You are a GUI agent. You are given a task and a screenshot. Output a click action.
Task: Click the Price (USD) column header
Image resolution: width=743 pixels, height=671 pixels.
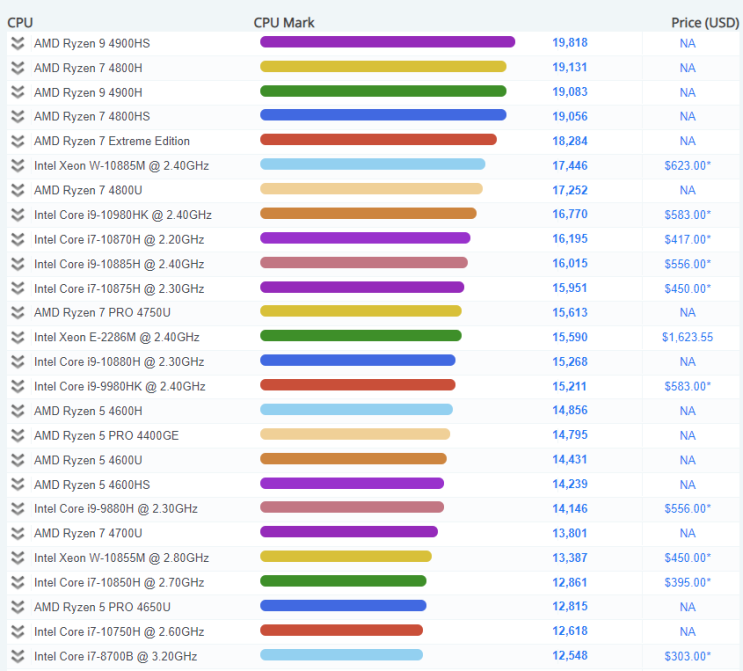(705, 23)
